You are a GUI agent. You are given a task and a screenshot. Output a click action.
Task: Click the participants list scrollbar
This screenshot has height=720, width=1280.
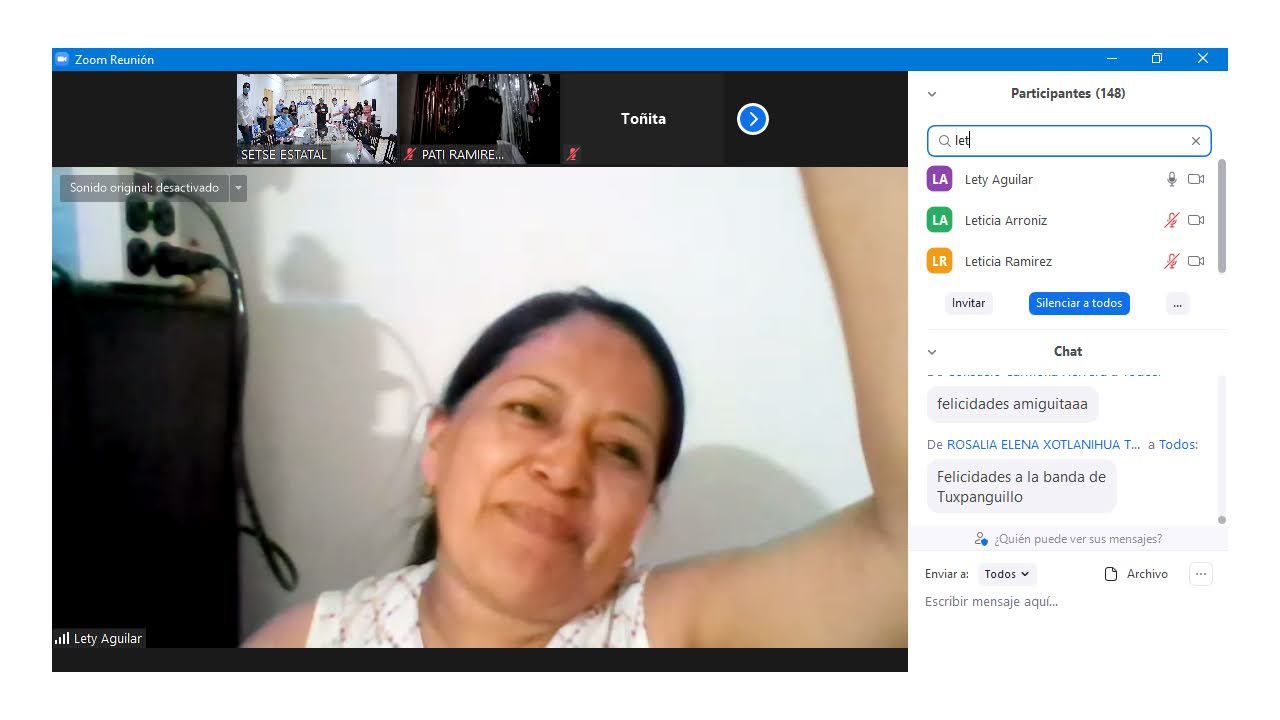tap(1222, 216)
